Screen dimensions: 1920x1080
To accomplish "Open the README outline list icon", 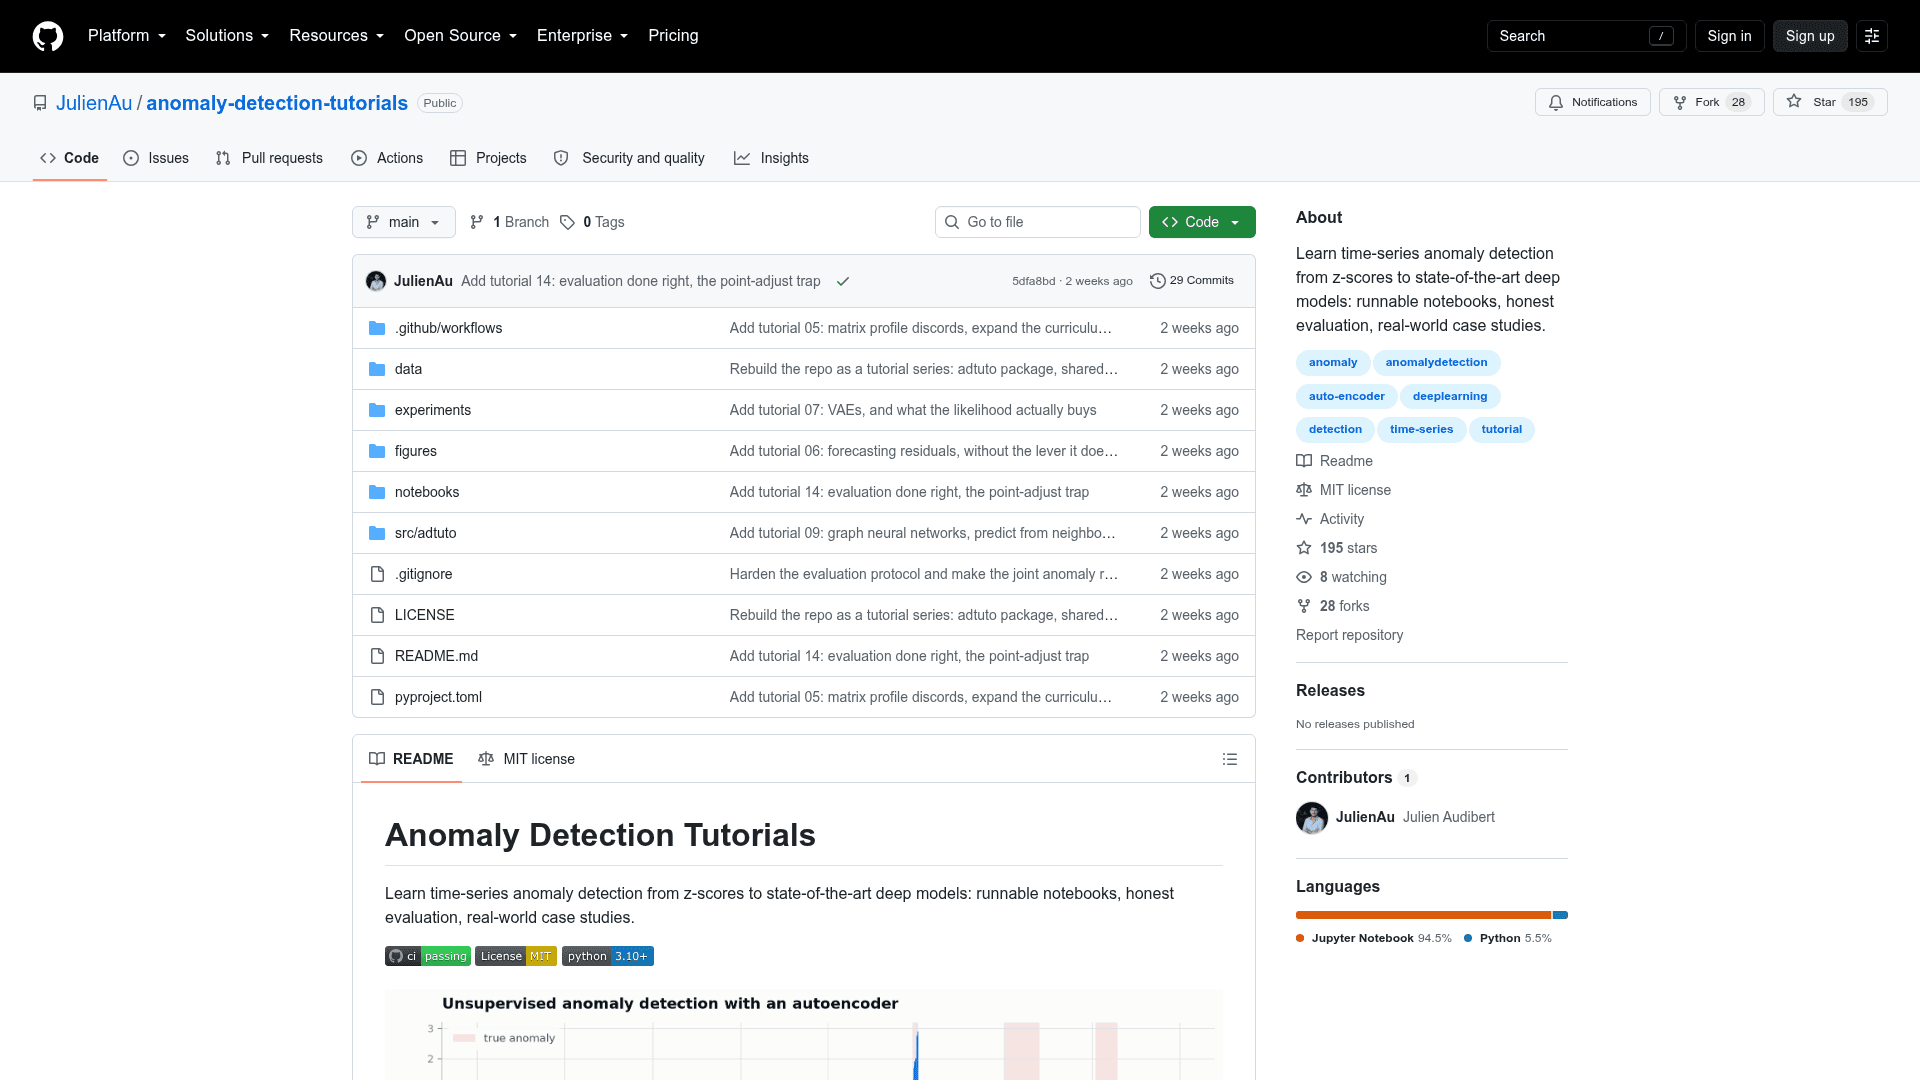I will point(1230,759).
